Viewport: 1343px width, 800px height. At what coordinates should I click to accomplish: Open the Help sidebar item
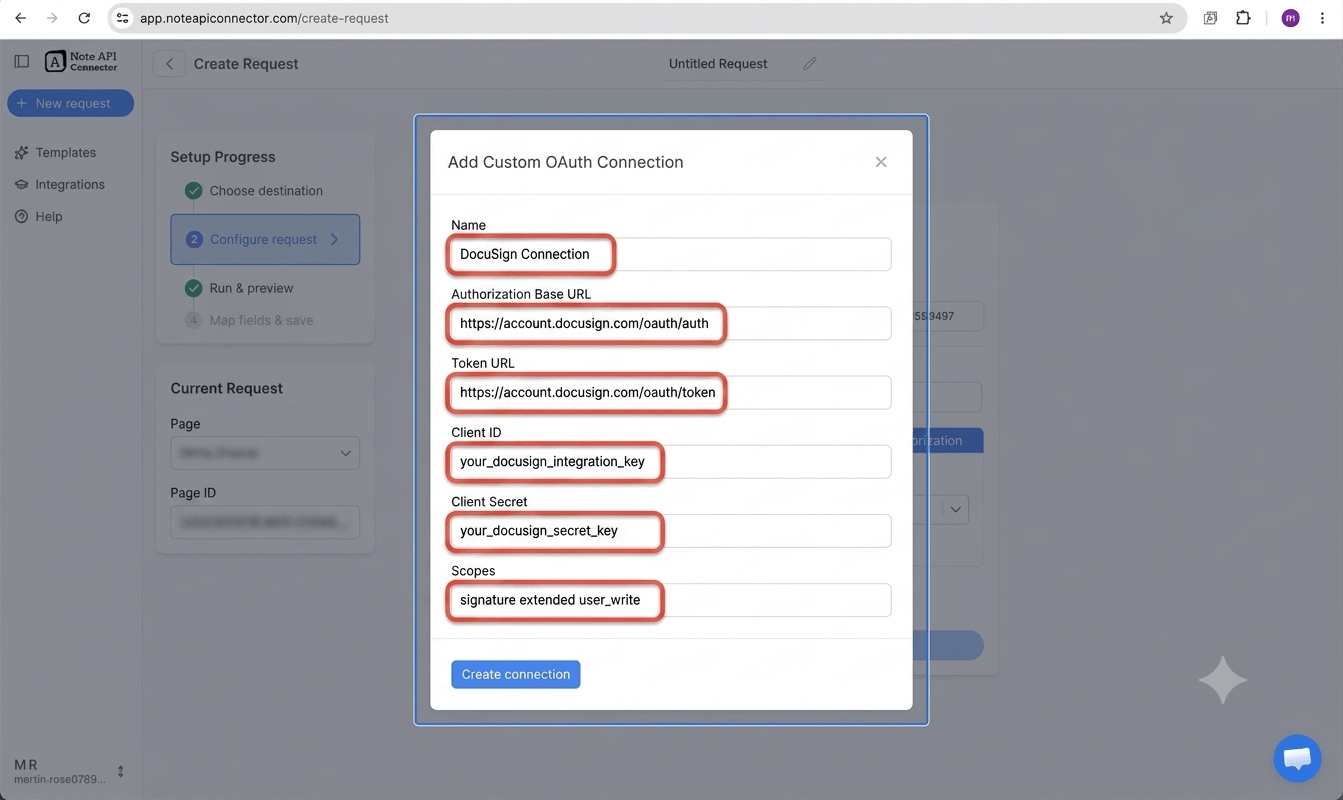tap(49, 217)
